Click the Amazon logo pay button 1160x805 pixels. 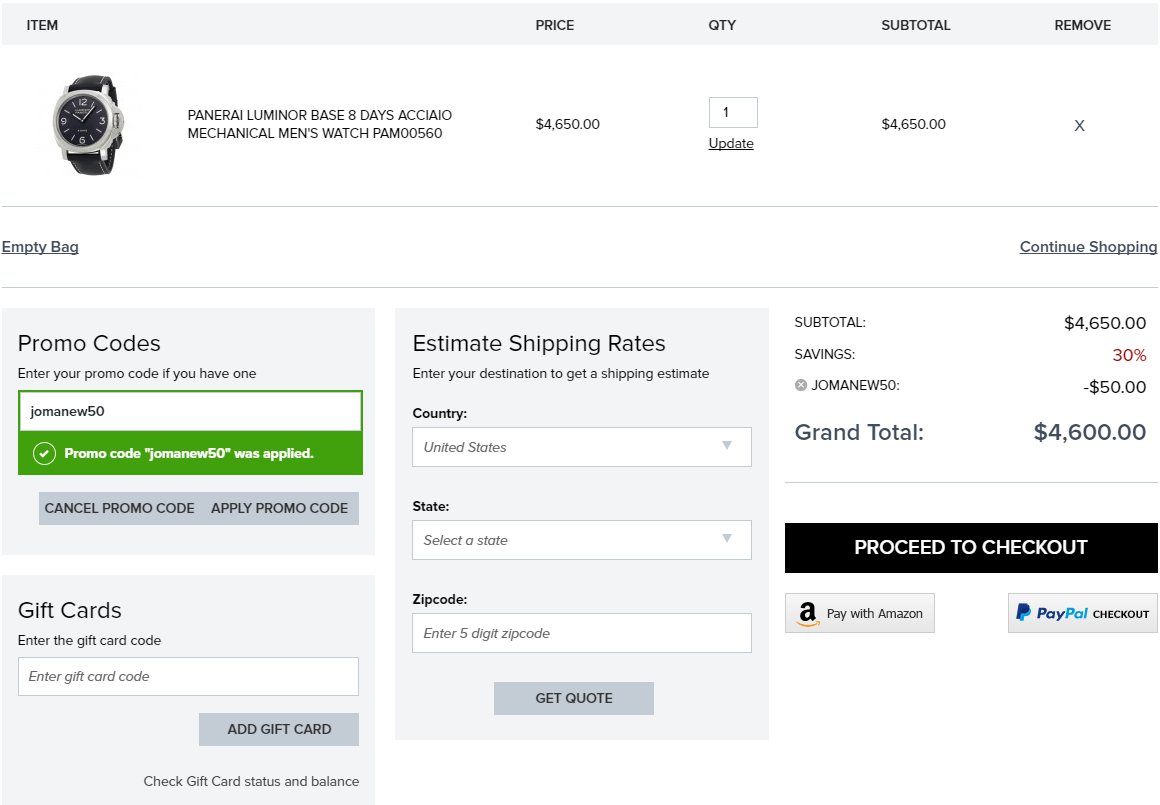[x=860, y=613]
